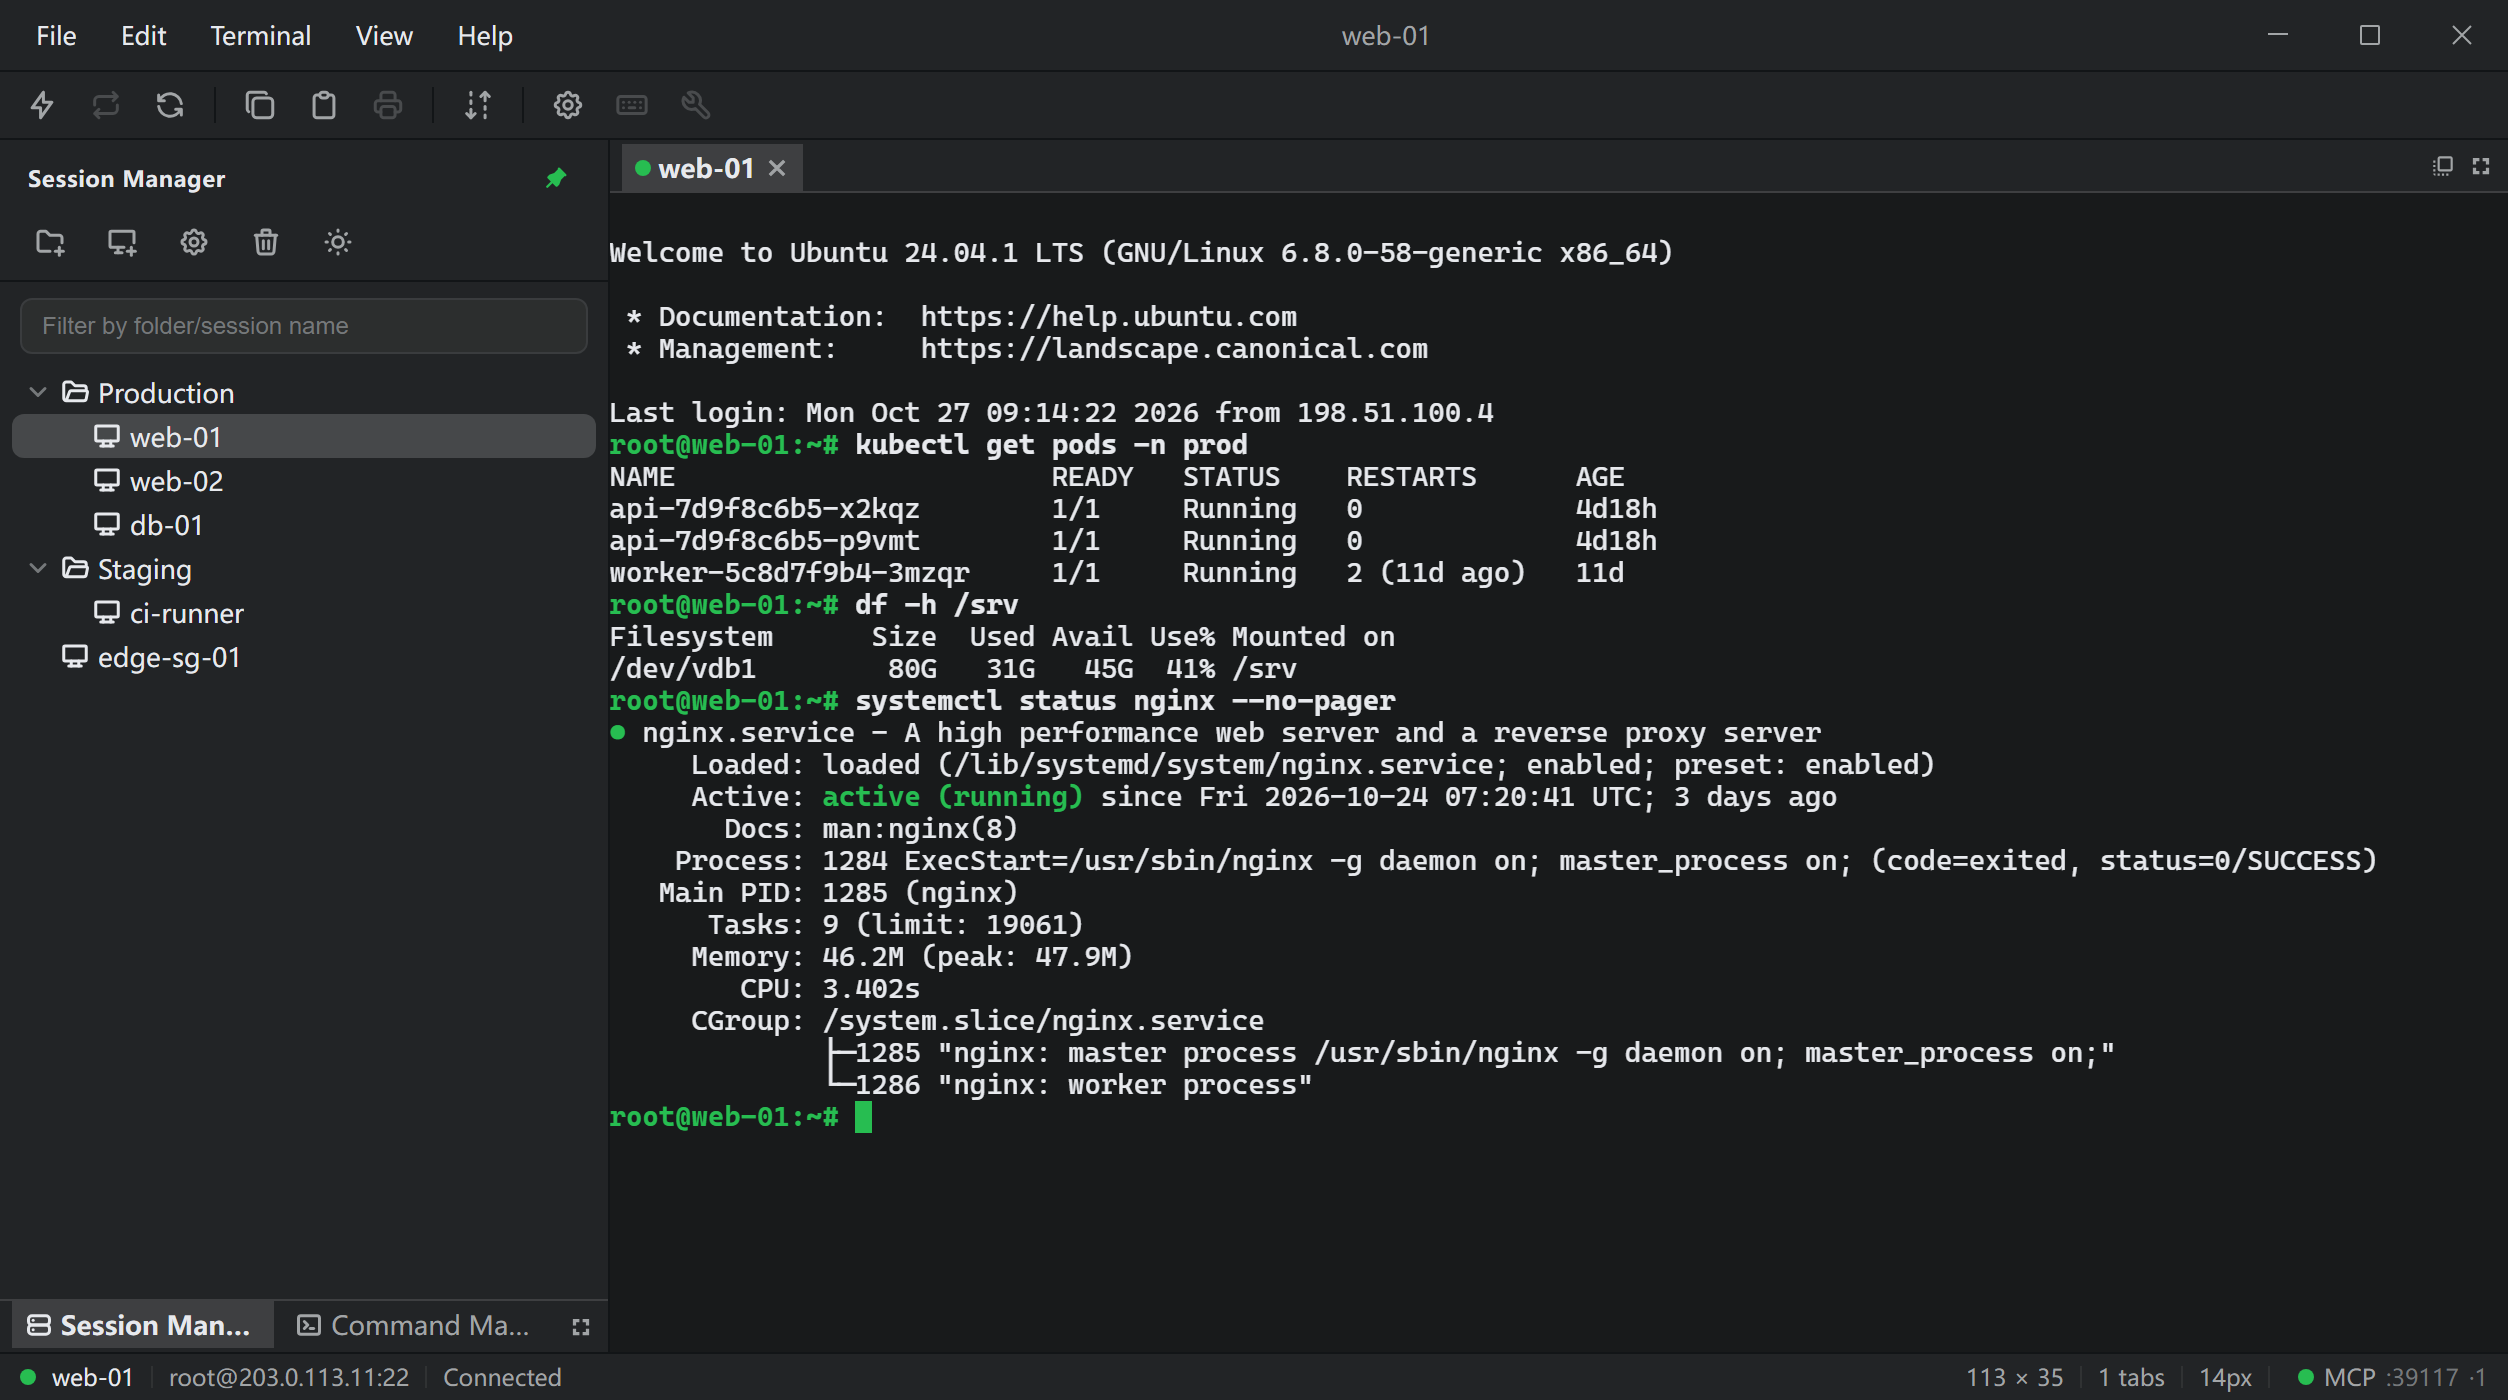Switch to the Command Manager tab

[414, 1326]
